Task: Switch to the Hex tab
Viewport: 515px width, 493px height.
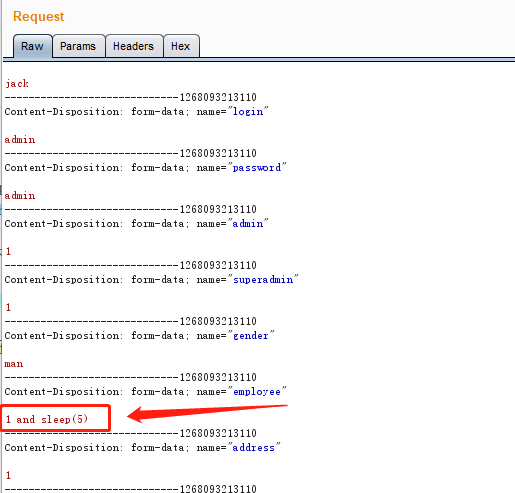Action: click(x=181, y=46)
